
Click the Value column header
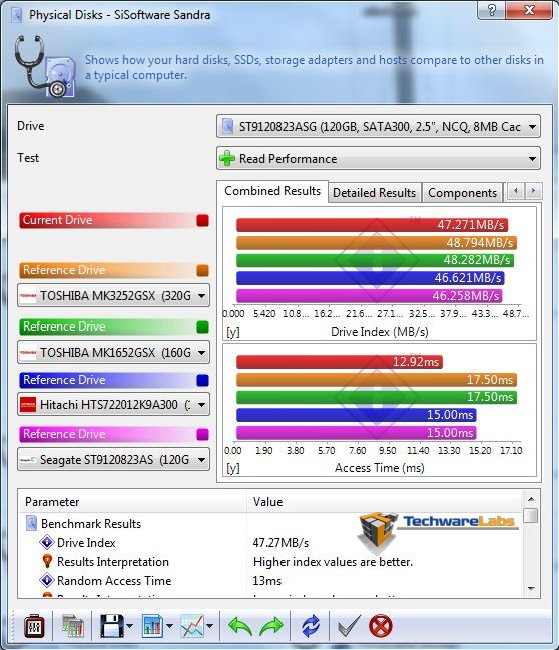click(384, 502)
